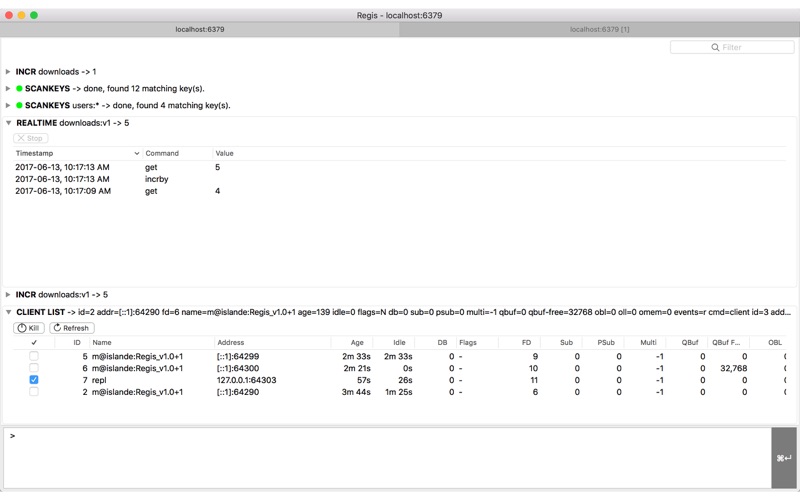Sort by Timestamp column header

pos(77,154)
